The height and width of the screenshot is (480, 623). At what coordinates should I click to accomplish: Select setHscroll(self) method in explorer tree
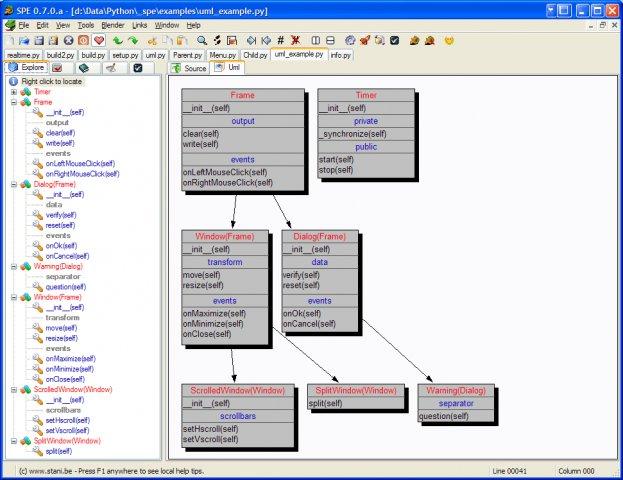pos(66,420)
